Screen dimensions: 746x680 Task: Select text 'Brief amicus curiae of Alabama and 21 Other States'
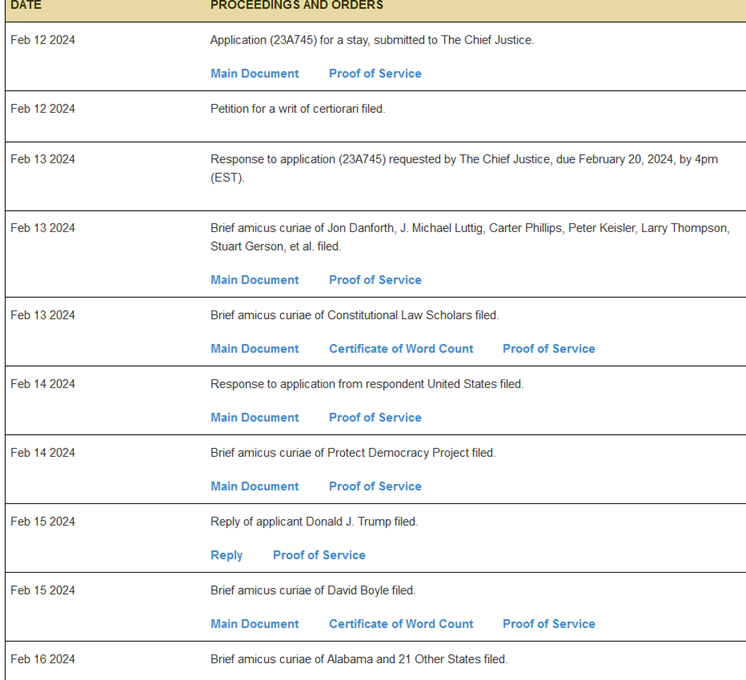click(x=346, y=660)
